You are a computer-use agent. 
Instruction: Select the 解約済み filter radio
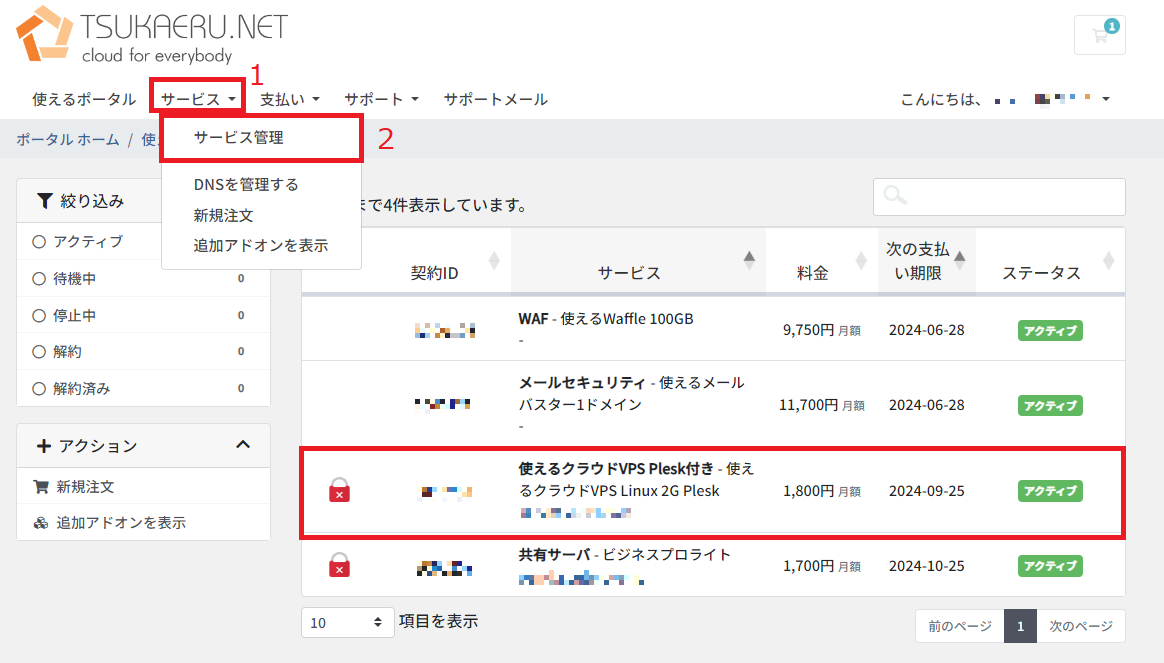point(39,388)
